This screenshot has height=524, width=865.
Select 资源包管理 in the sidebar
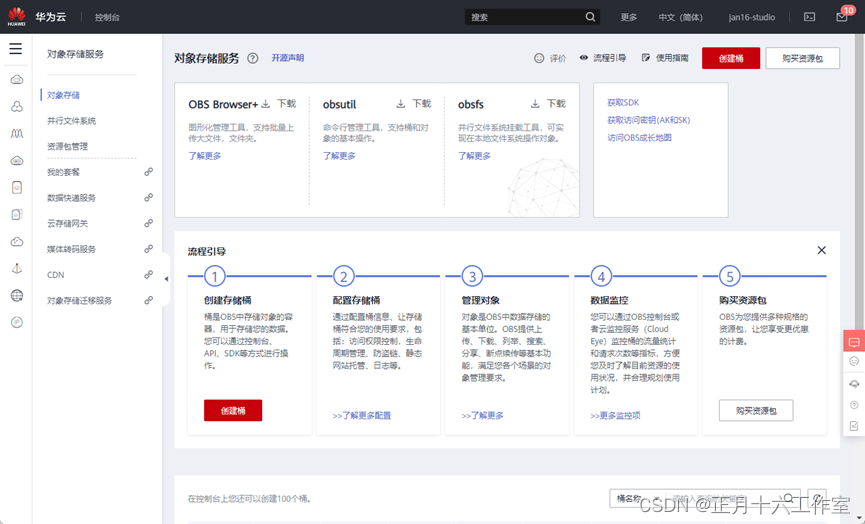(x=67, y=146)
